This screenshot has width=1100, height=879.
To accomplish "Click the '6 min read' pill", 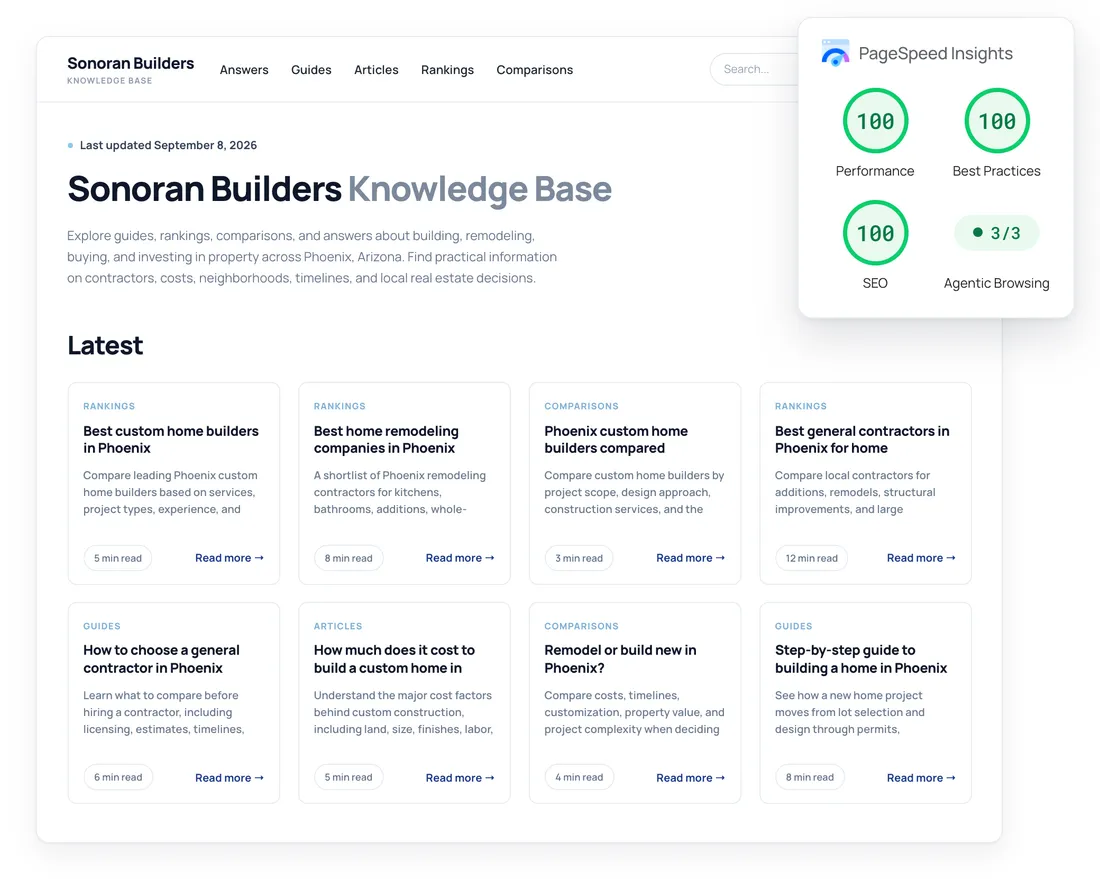I will [118, 777].
